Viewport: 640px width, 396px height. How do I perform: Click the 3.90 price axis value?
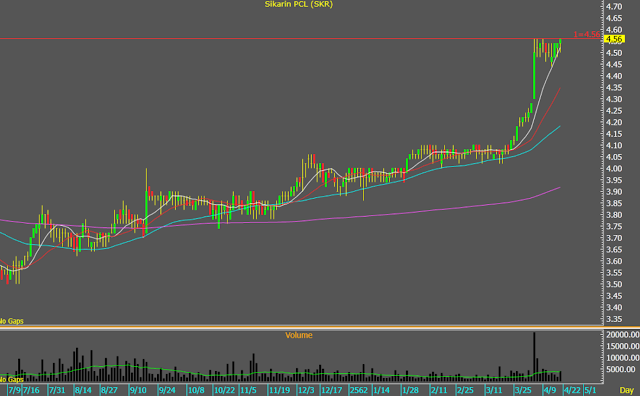point(614,191)
